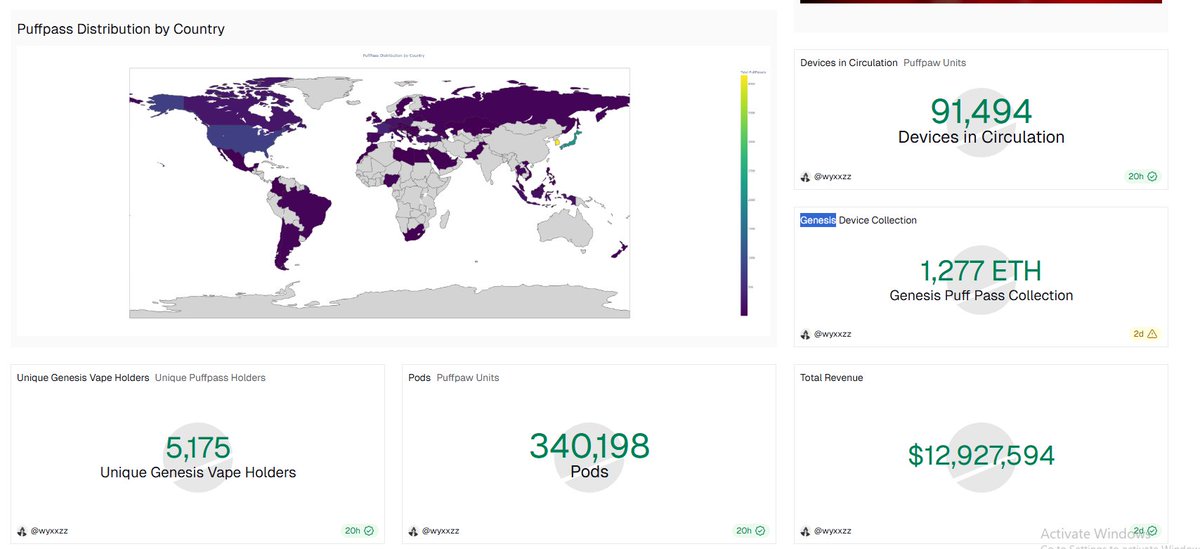Click the Unique Genesis Vape Holders card title
Image resolution: width=1200 pixels, height=549 pixels.
[x=83, y=378]
